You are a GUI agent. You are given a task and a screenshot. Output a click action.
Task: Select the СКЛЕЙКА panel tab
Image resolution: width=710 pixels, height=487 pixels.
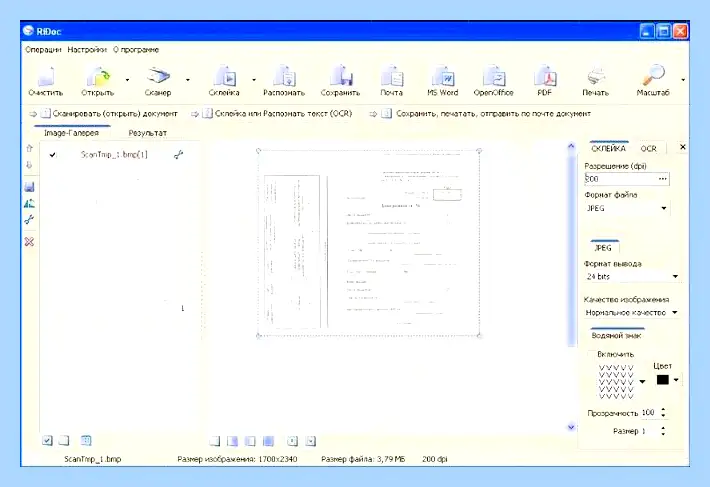point(609,148)
